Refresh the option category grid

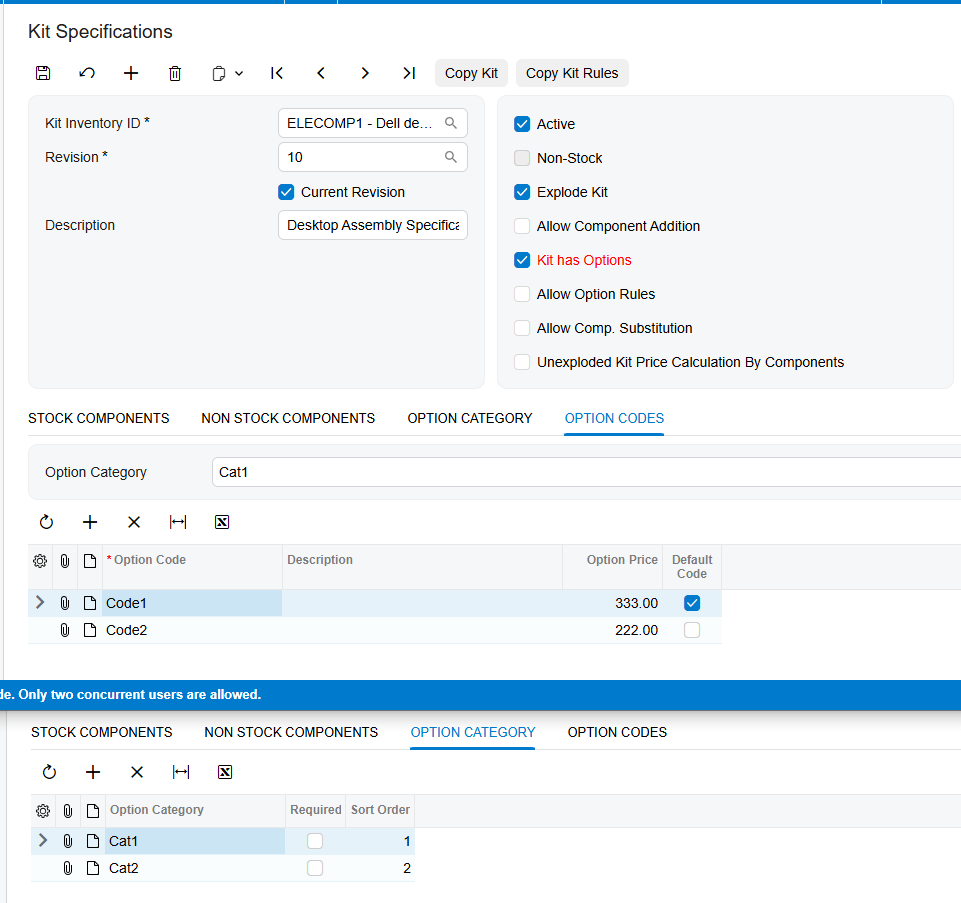(x=50, y=772)
